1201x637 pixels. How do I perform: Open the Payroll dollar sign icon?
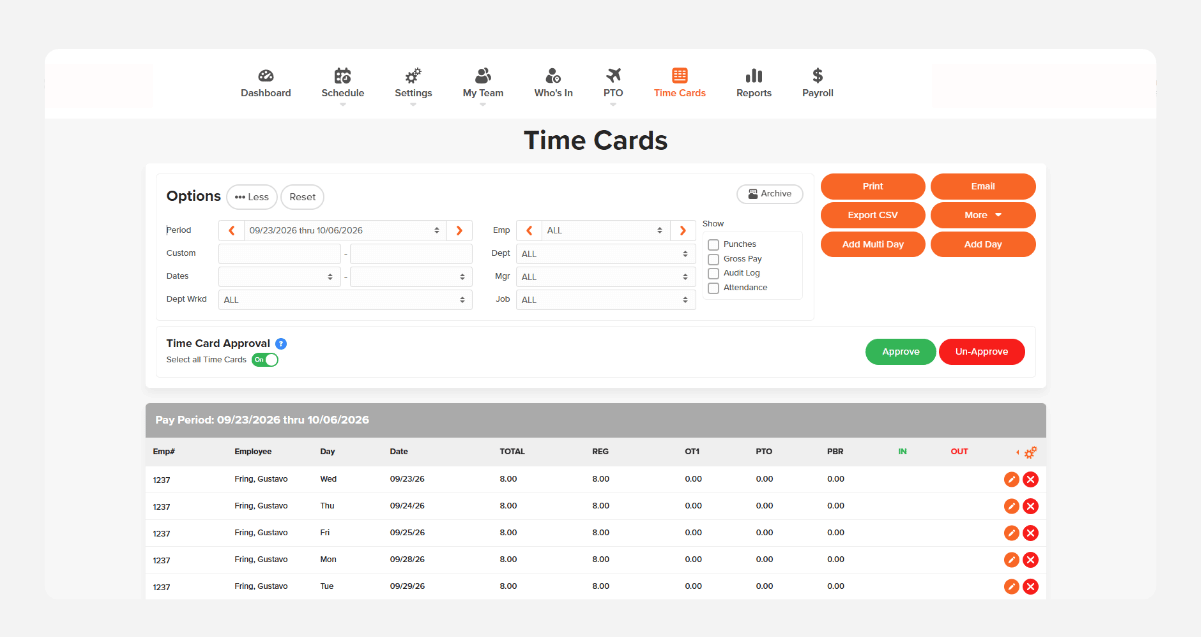(818, 76)
